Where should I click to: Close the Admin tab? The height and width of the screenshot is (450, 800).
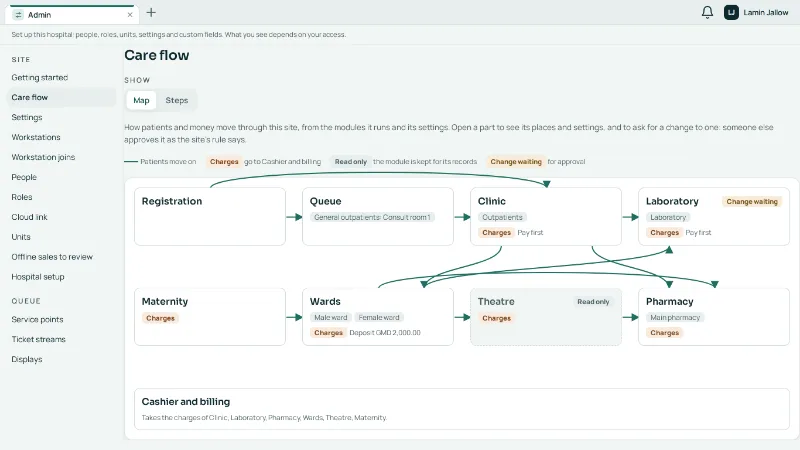(130, 15)
